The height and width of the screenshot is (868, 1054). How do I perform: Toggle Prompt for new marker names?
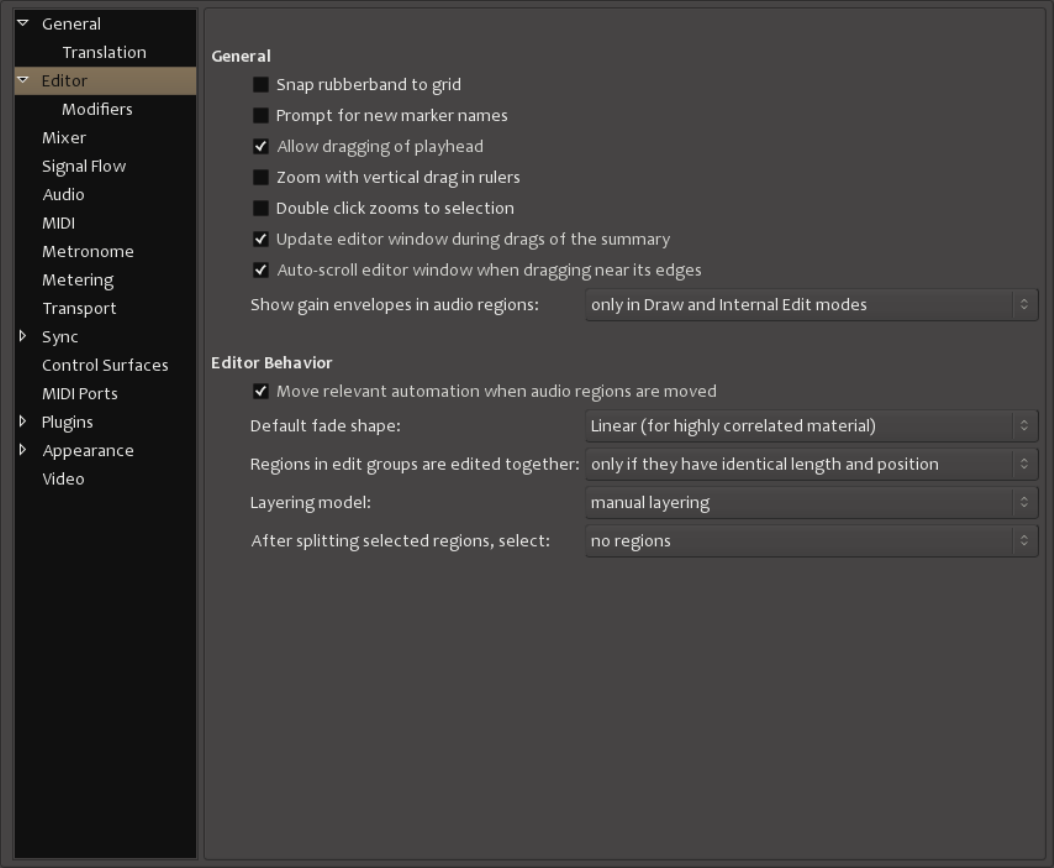click(261, 116)
